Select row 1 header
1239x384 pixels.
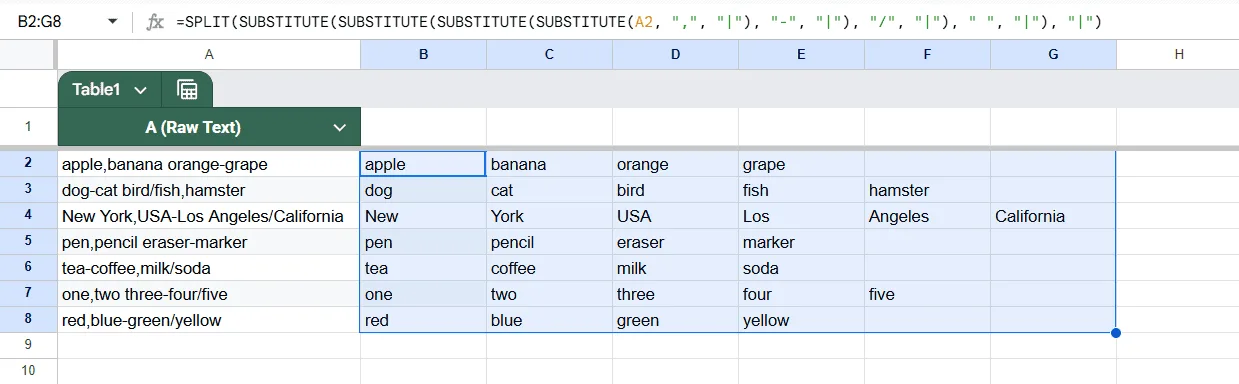tap(28, 127)
